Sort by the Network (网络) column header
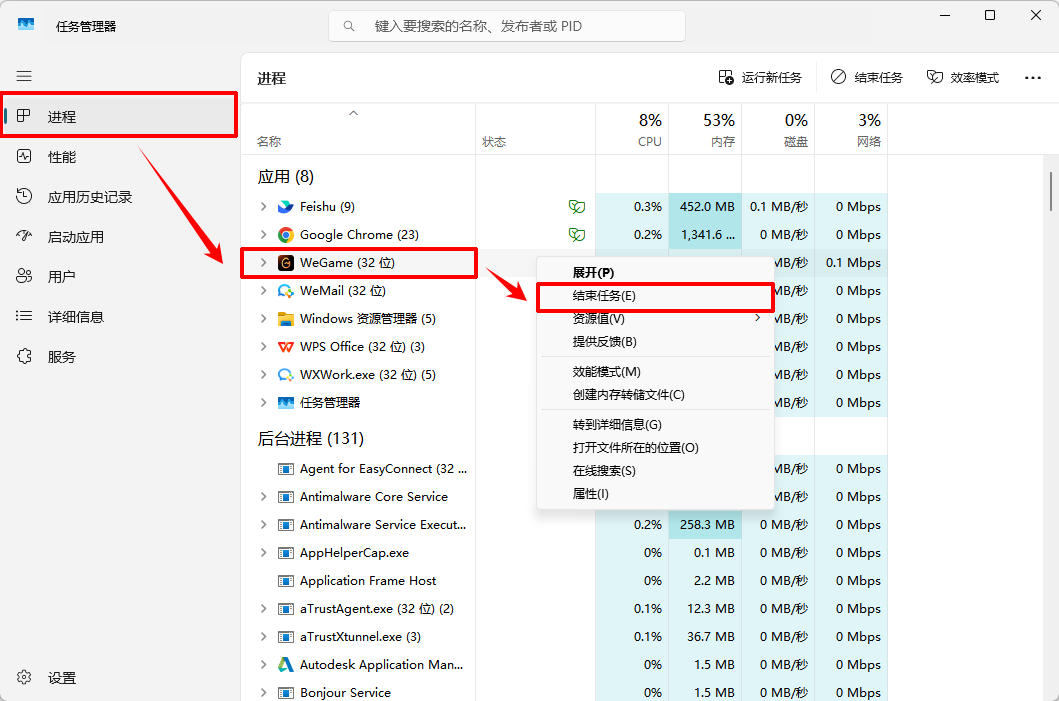Viewport: 1059px width, 701px height. (x=851, y=129)
